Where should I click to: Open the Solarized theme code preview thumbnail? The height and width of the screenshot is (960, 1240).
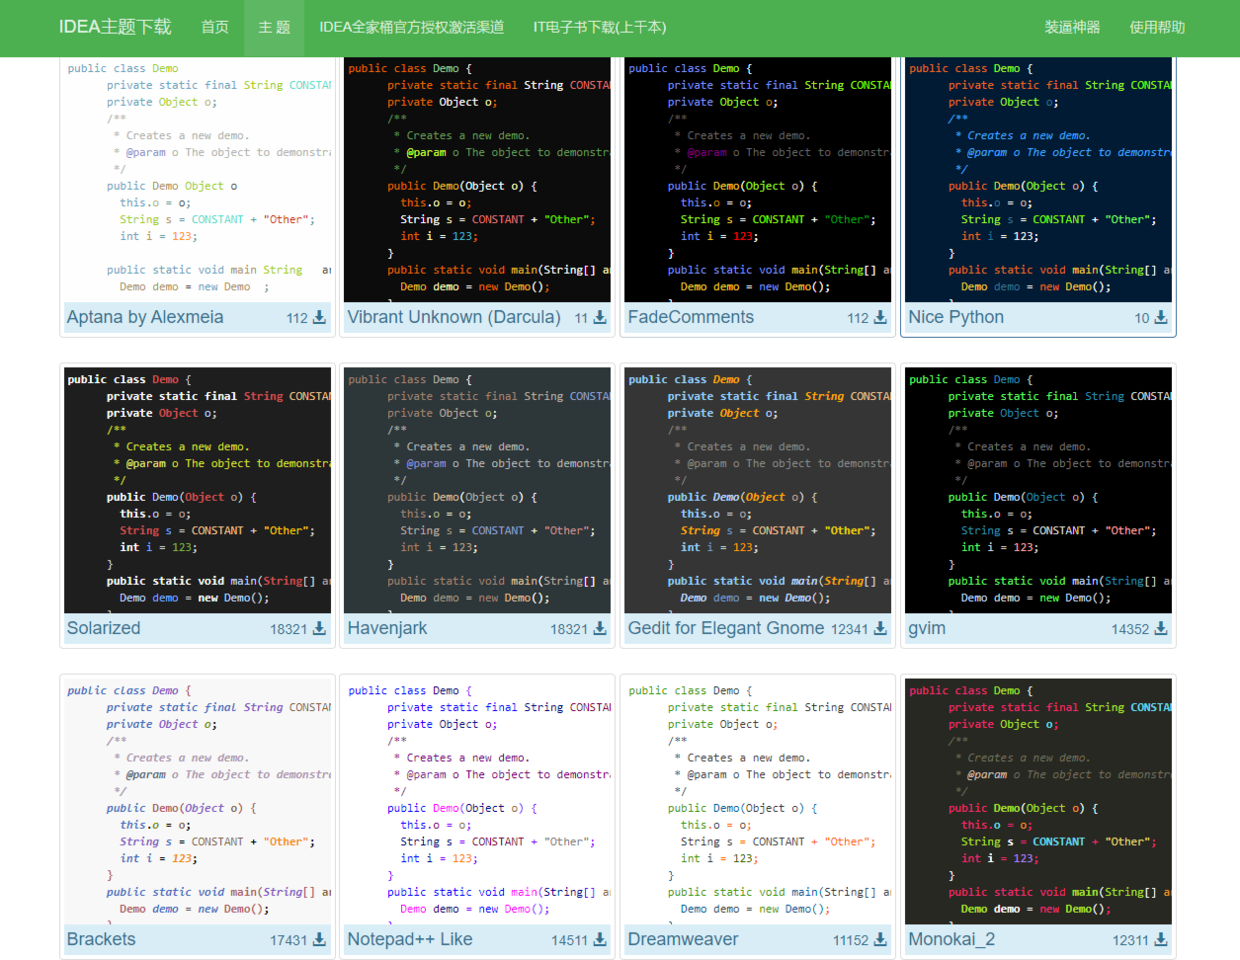tap(197, 490)
